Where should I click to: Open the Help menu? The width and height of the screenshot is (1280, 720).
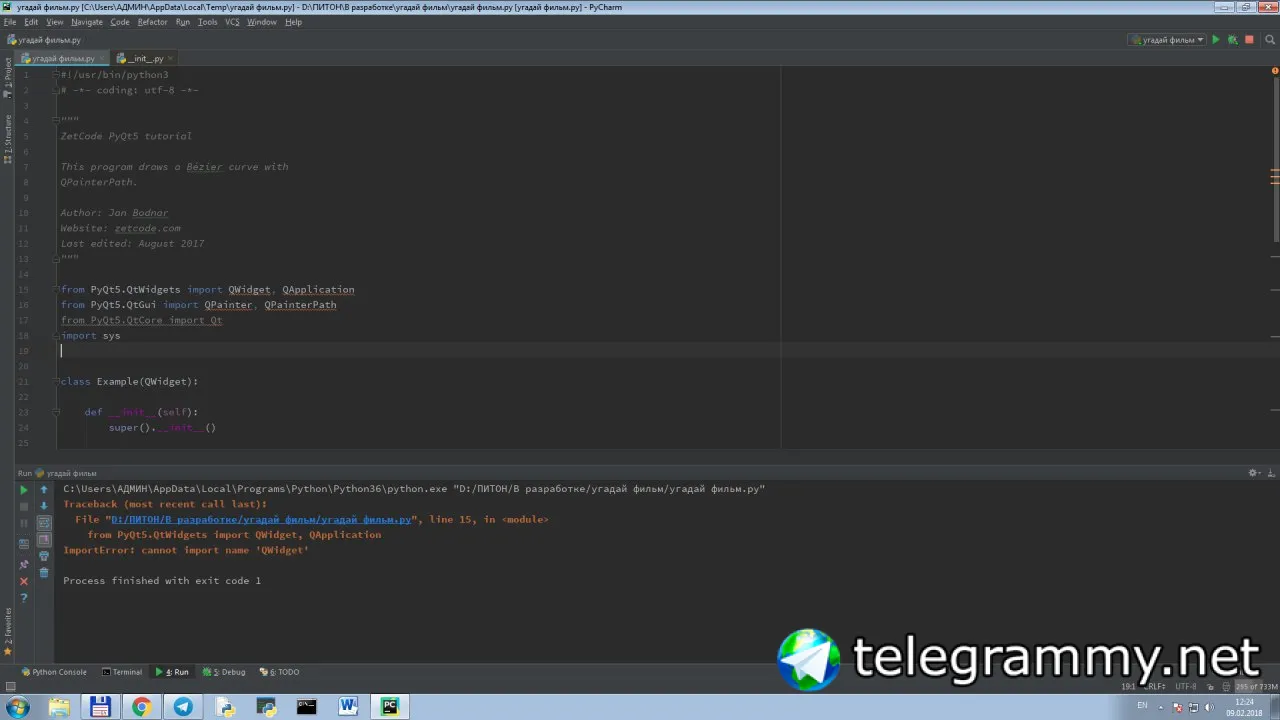point(293,22)
